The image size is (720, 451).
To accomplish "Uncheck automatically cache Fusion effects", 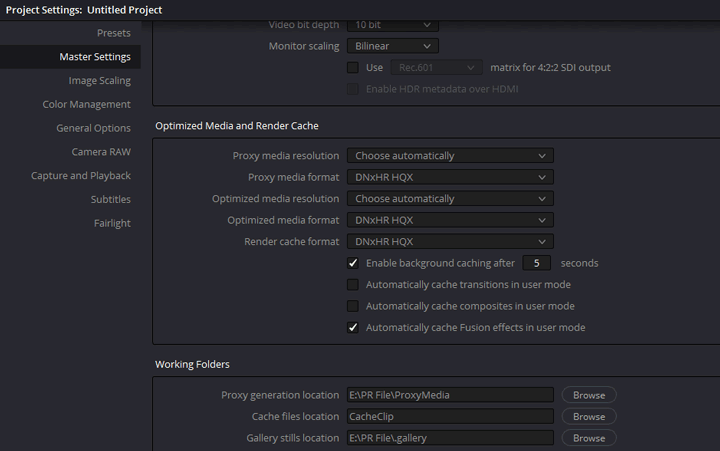I will 353,327.
